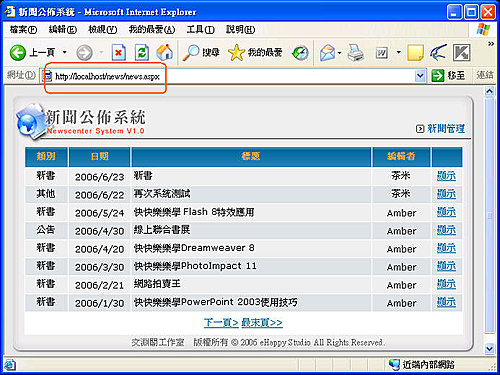Click the Mail envelope icon

click(327, 53)
